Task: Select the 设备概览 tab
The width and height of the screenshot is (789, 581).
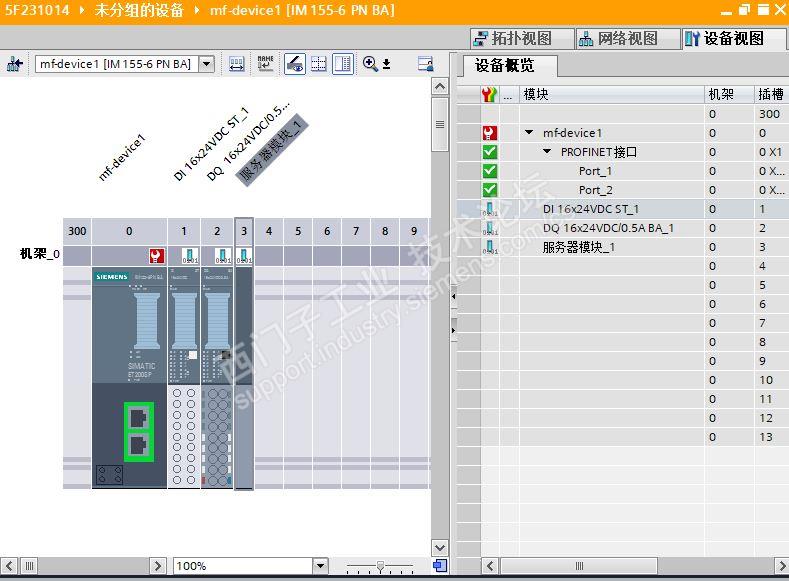Action: coord(509,66)
